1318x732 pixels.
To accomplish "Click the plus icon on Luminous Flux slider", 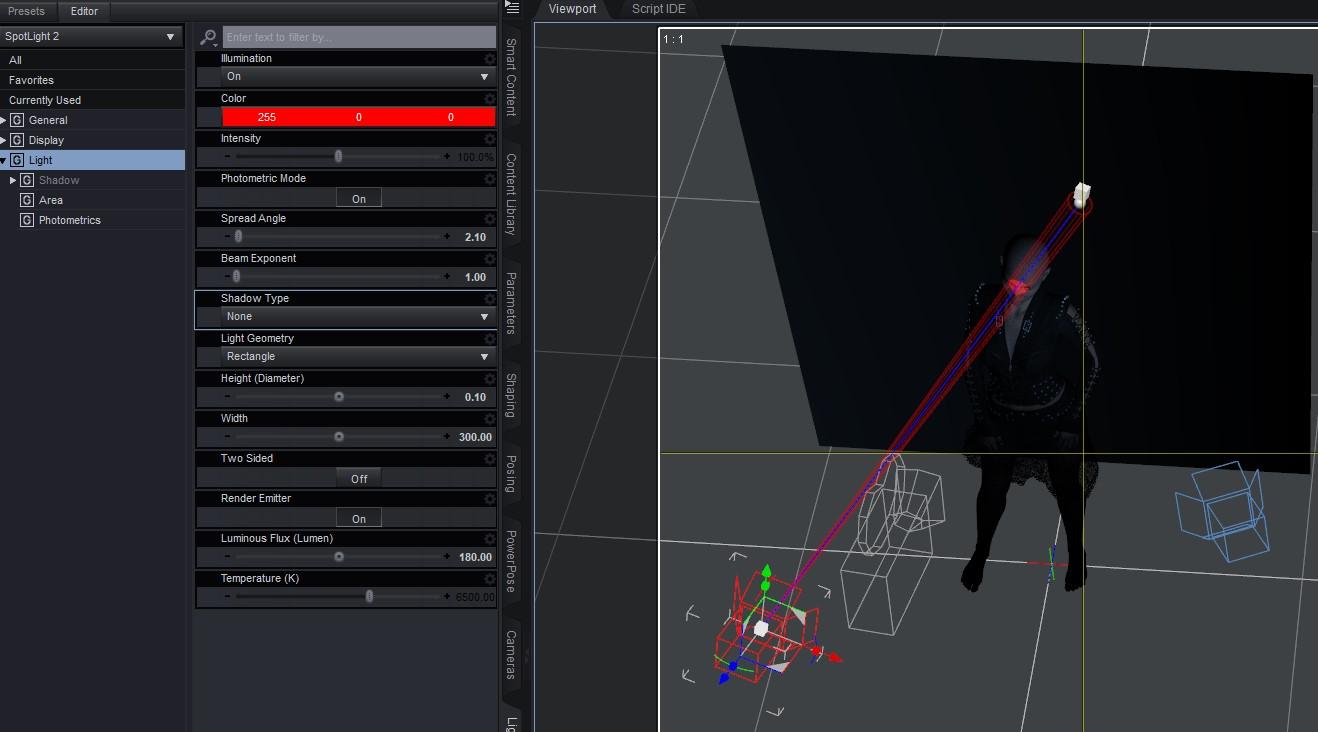I will pos(447,557).
